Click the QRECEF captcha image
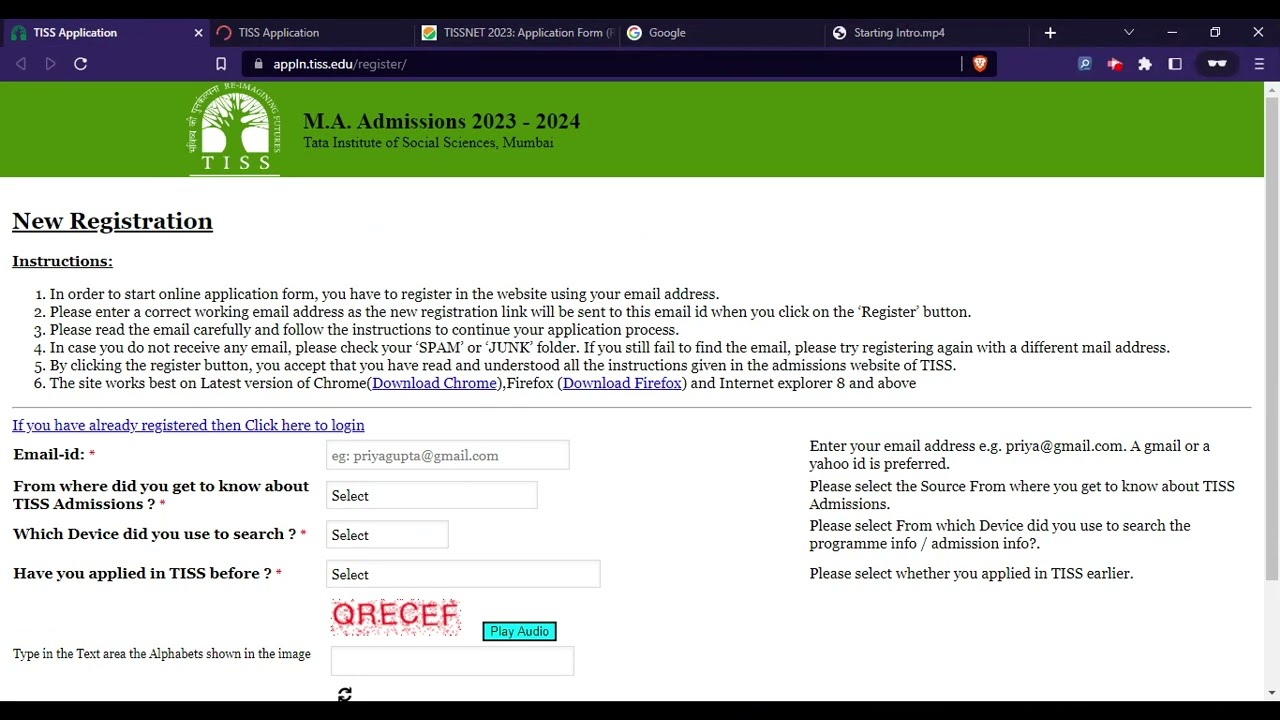The width and height of the screenshot is (1280, 720). pyautogui.click(x=396, y=616)
